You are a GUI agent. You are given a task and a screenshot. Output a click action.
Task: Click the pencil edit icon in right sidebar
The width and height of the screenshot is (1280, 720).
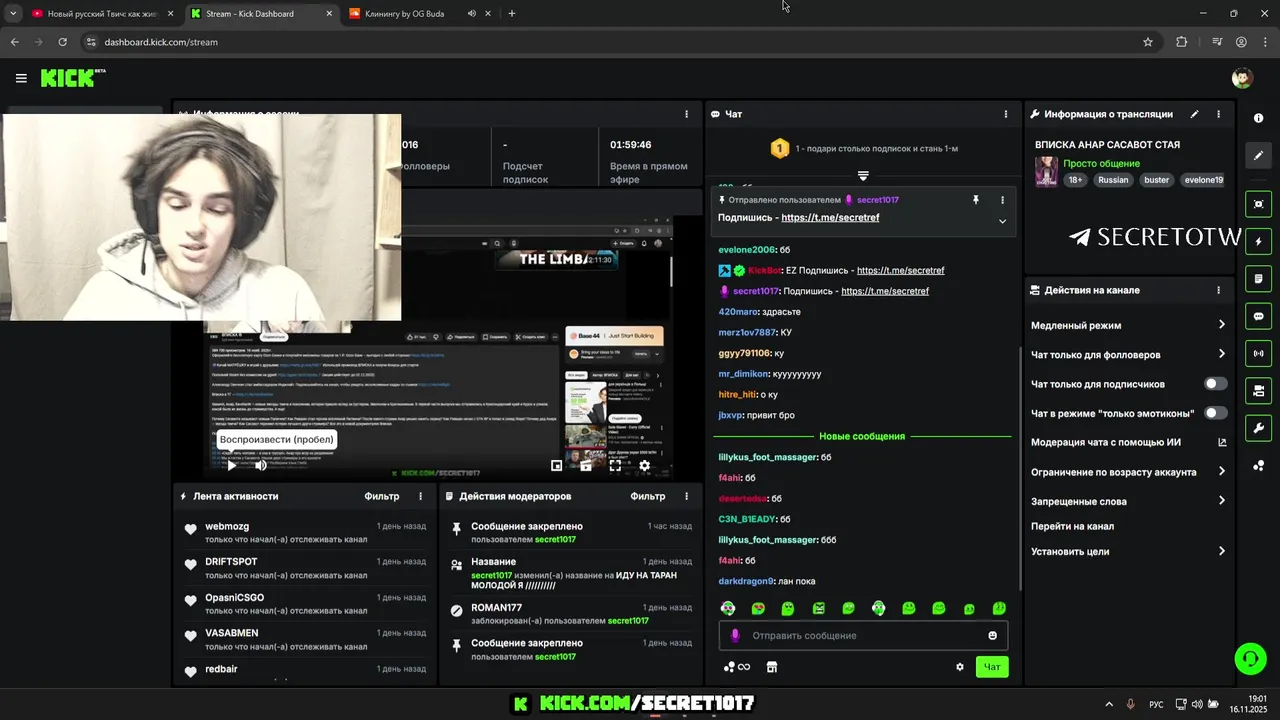pyautogui.click(x=1258, y=155)
